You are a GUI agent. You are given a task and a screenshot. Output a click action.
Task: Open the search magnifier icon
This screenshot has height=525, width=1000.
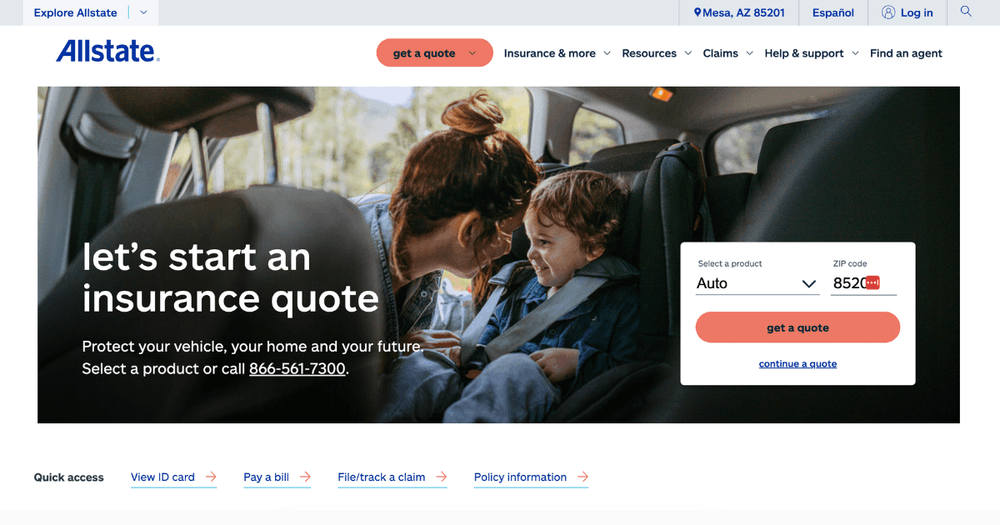(x=966, y=11)
